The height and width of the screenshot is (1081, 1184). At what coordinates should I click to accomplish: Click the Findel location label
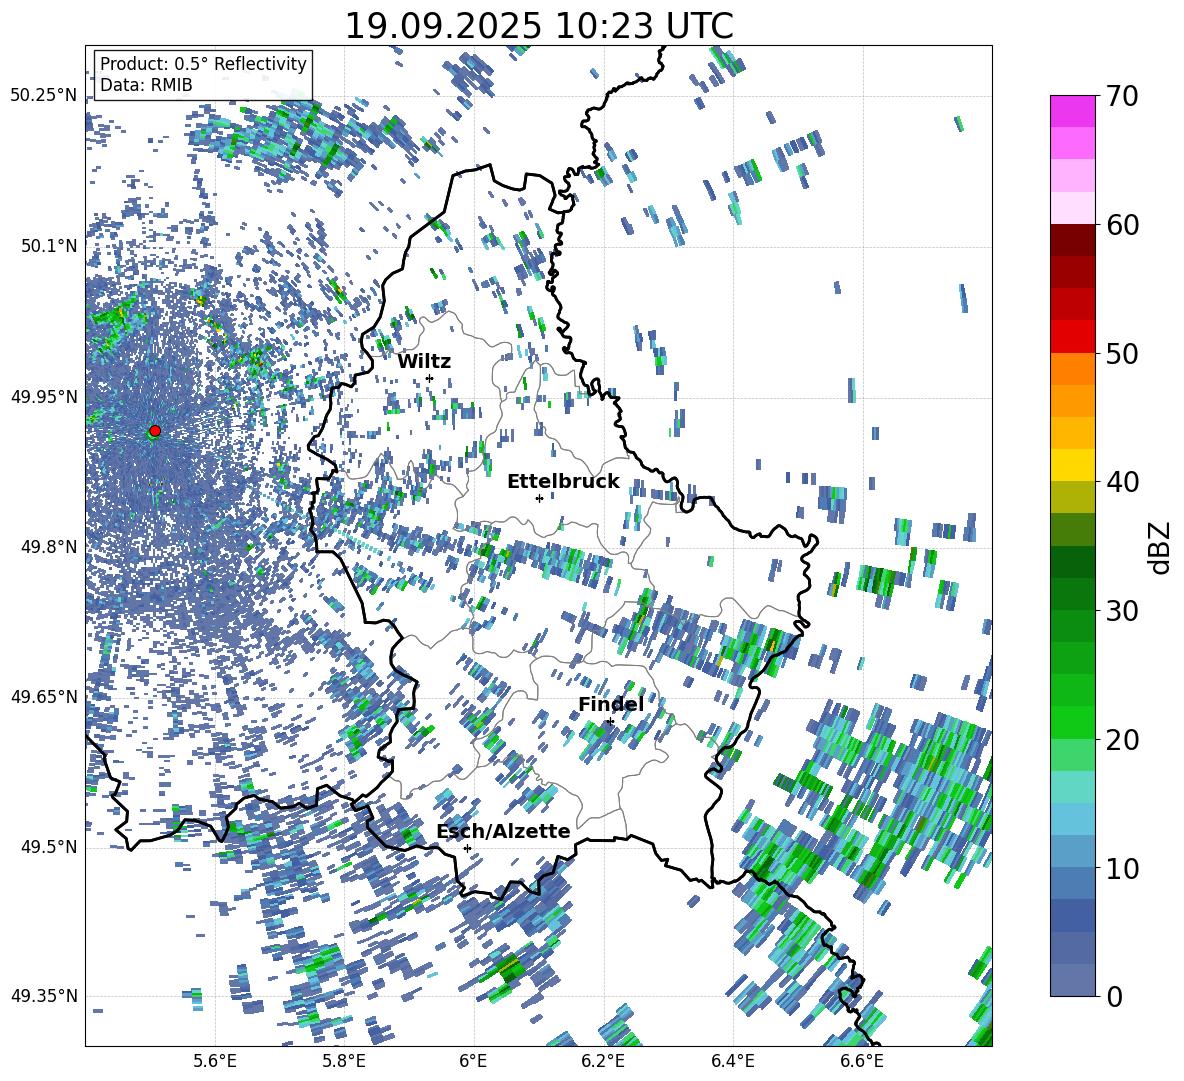tap(611, 704)
